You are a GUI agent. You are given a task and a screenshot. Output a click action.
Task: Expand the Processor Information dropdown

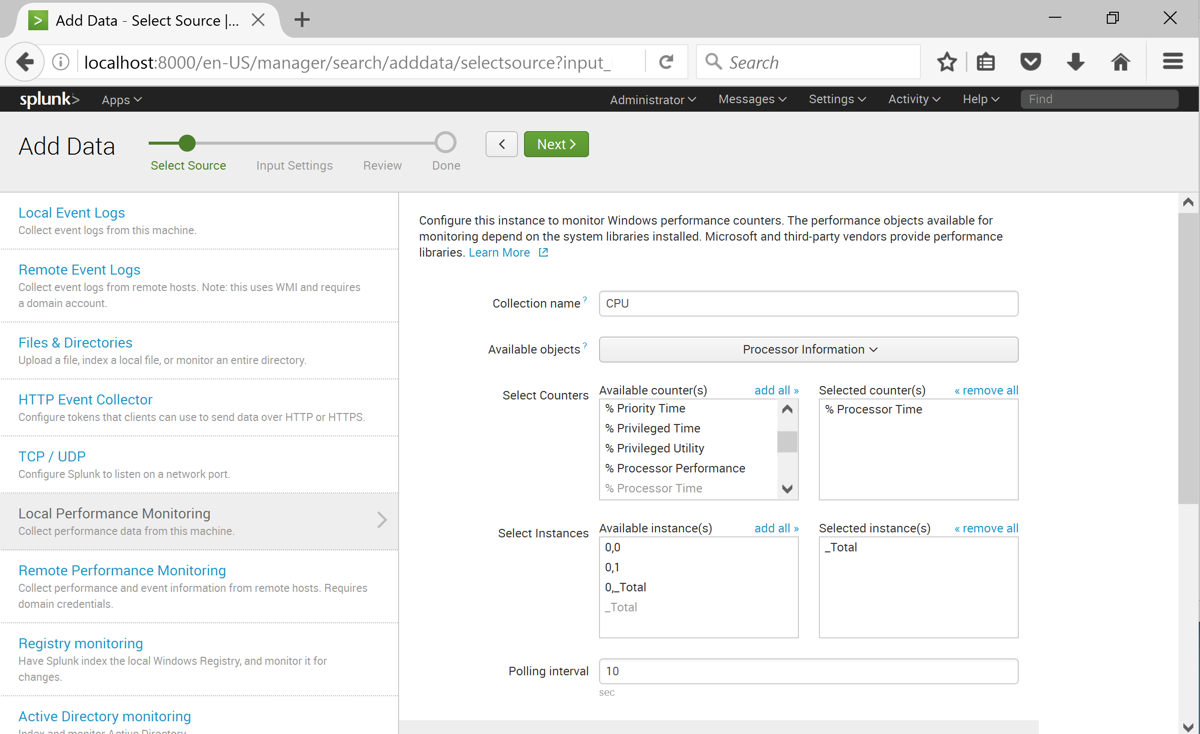808,349
